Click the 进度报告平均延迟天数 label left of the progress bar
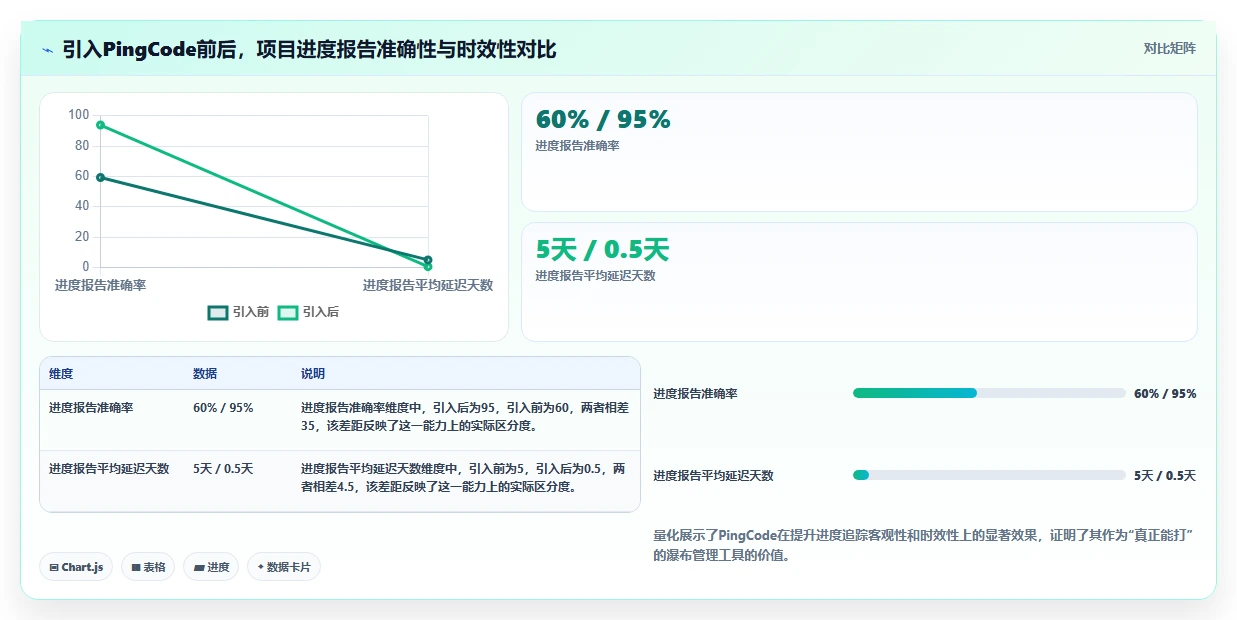The image size is (1237, 620). click(x=713, y=476)
